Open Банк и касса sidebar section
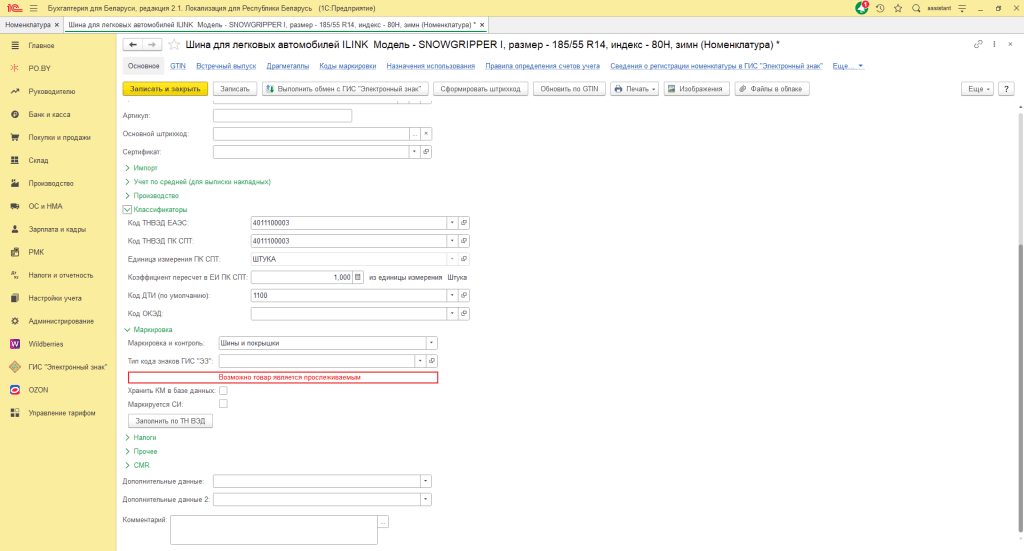The image size is (1024, 551). [x=49, y=114]
